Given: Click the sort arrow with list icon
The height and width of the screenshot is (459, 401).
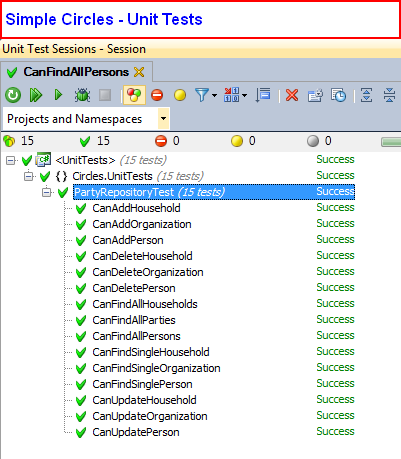Looking at the screenshot, I should pyautogui.click(x=263, y=95).
